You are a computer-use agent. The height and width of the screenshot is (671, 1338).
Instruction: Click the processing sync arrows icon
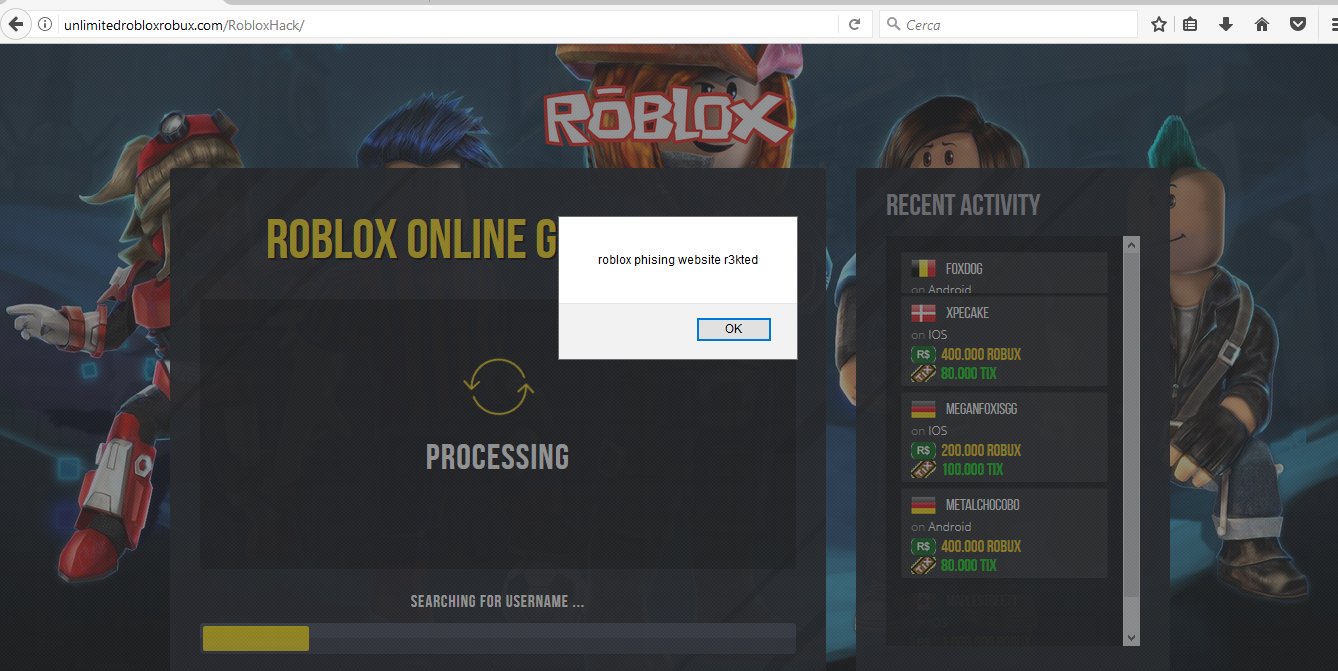498,387
